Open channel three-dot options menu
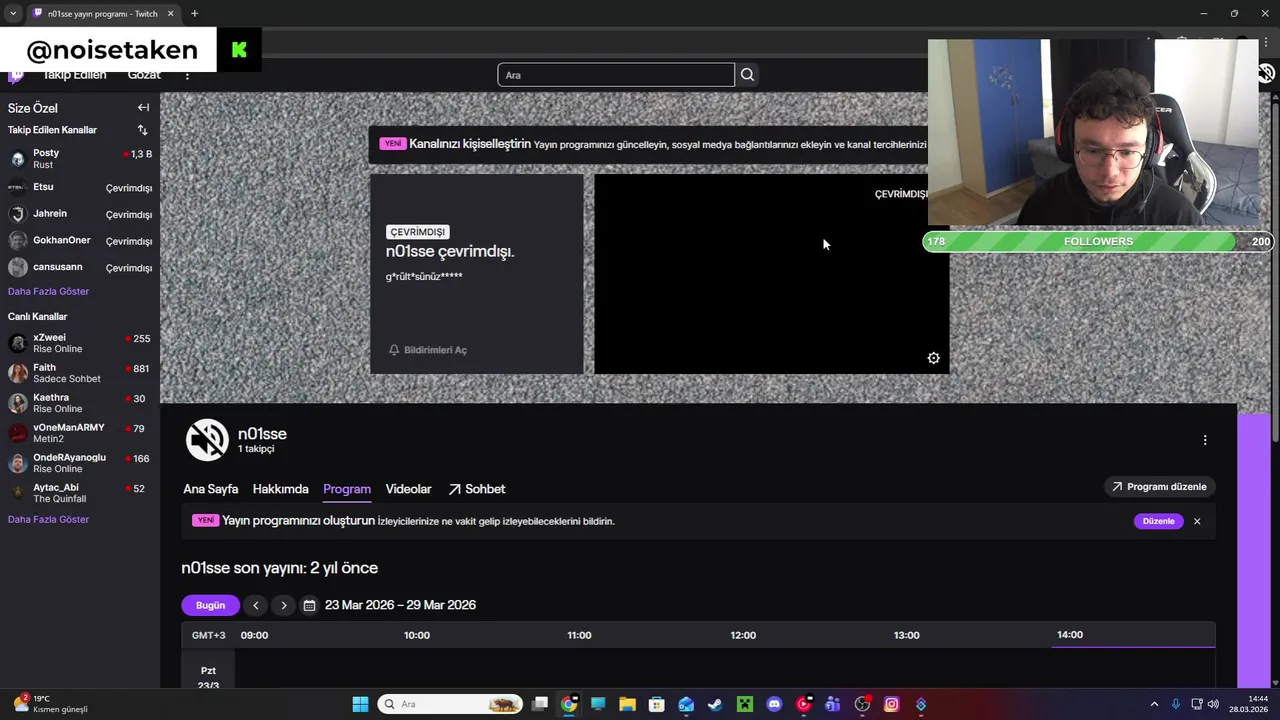This screenshot has width=1280, height=720. point(1205,440)
